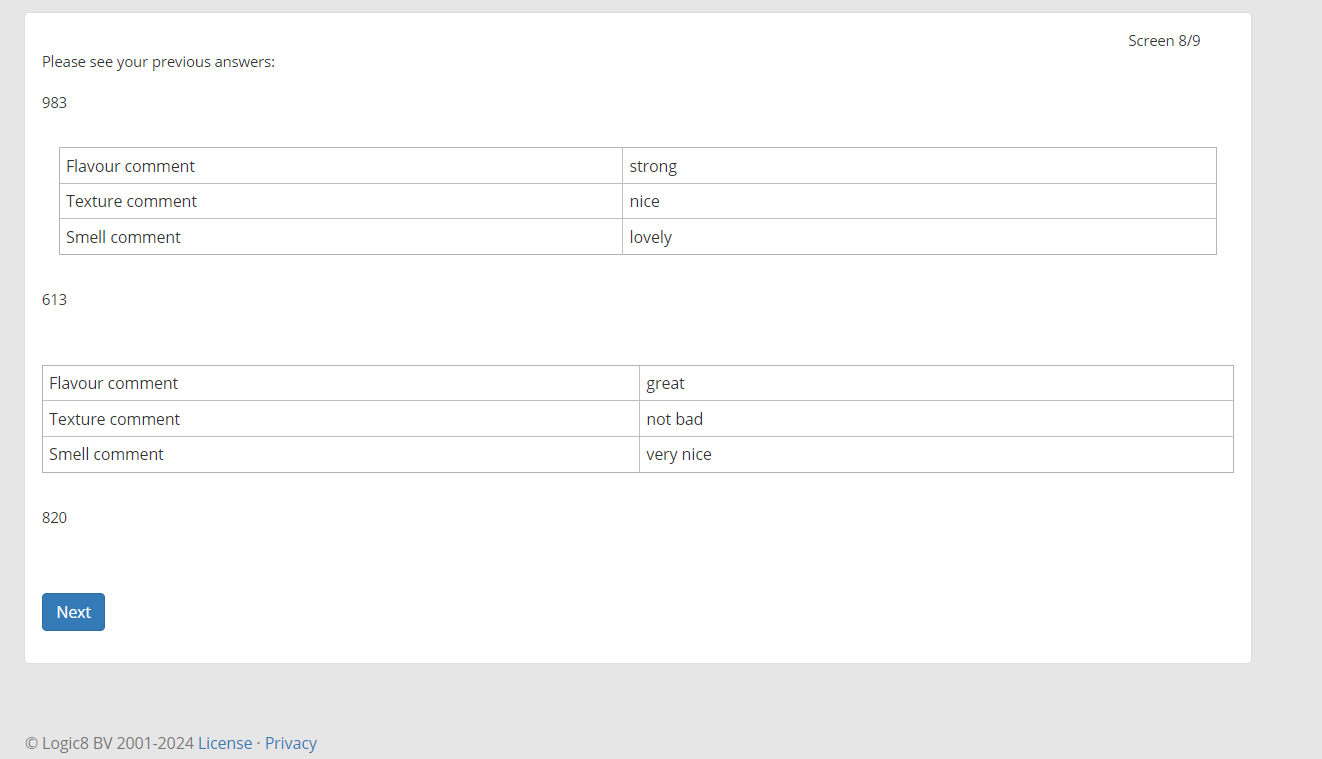Select Smell comment label in sample 983 table
Viewport: 1322px width, 759px height.
[124, 237]
